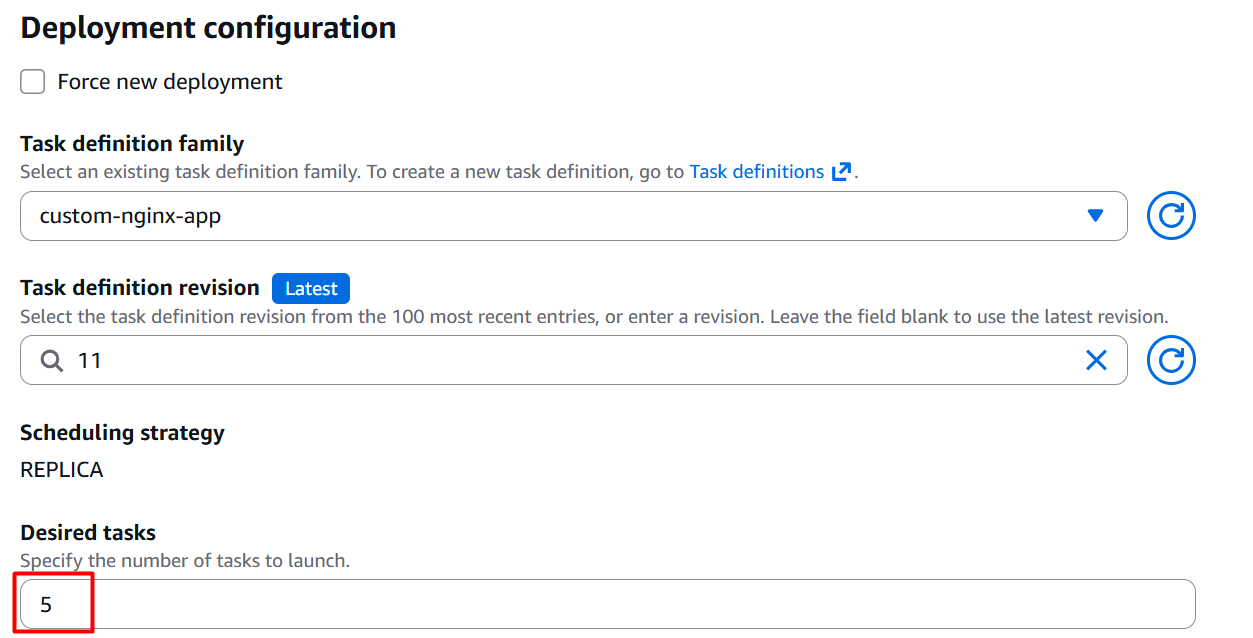Check the Force new deployment checkbox
This screenshot has height=638, width=1253.
(33, 82)
